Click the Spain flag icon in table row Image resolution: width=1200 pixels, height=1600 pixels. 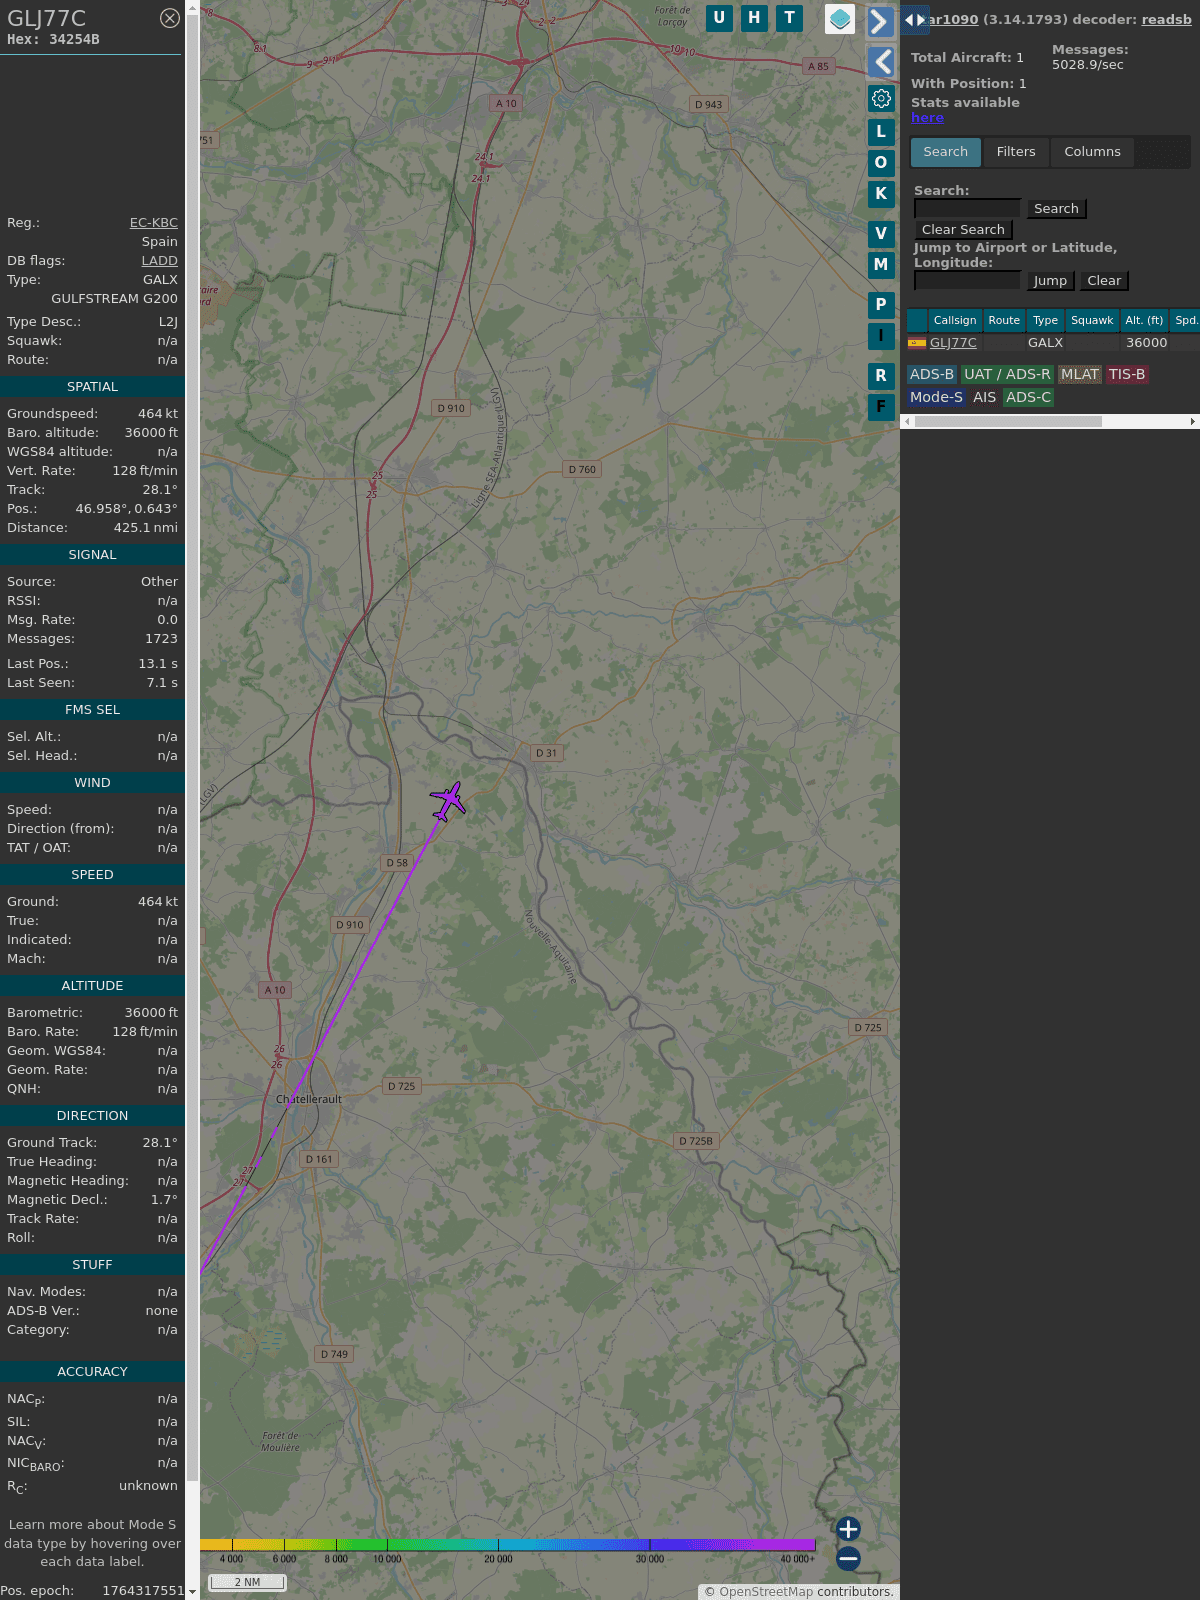pos(916,343)
